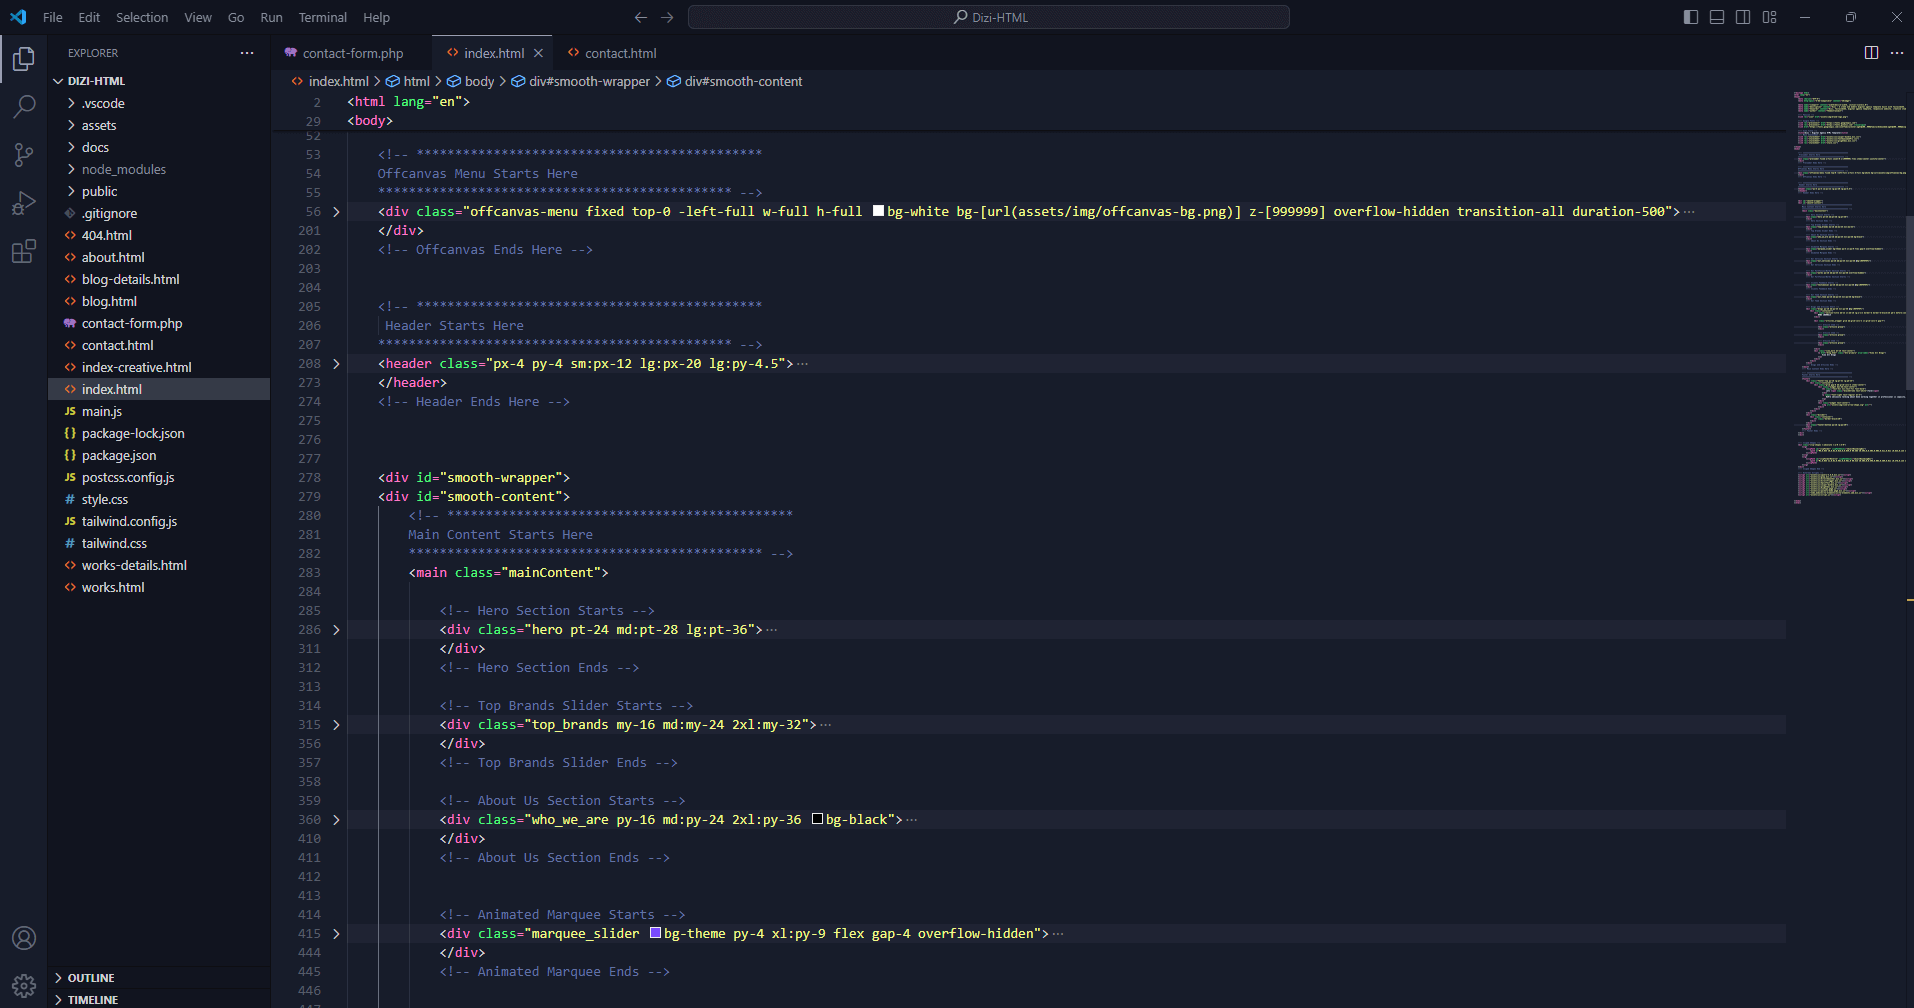
Task: Open 404.html from explorer
Action: [x=159, y=235]
